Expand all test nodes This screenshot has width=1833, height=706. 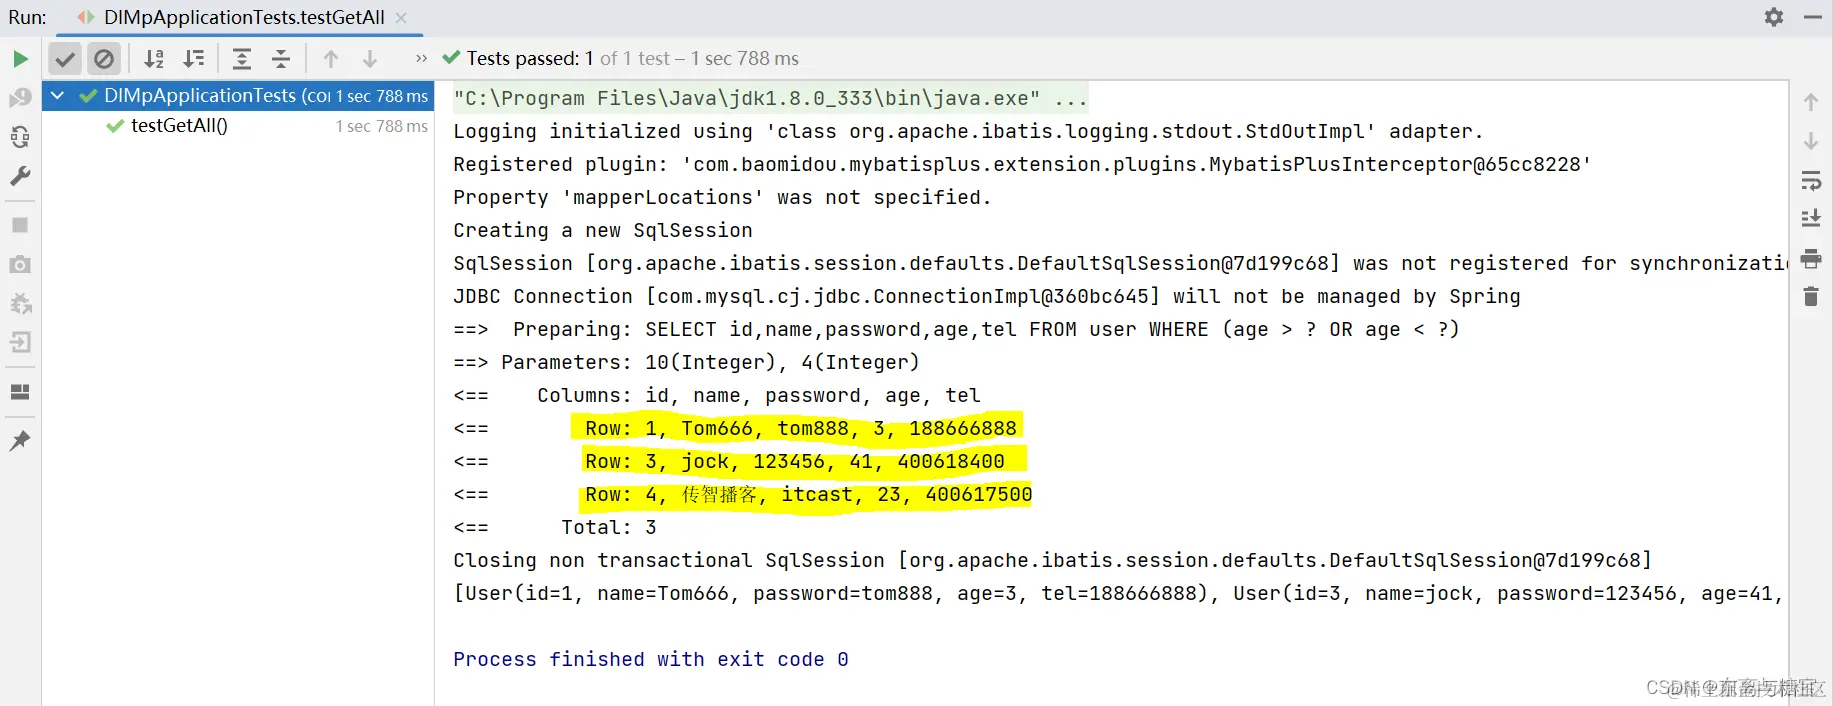242,59
